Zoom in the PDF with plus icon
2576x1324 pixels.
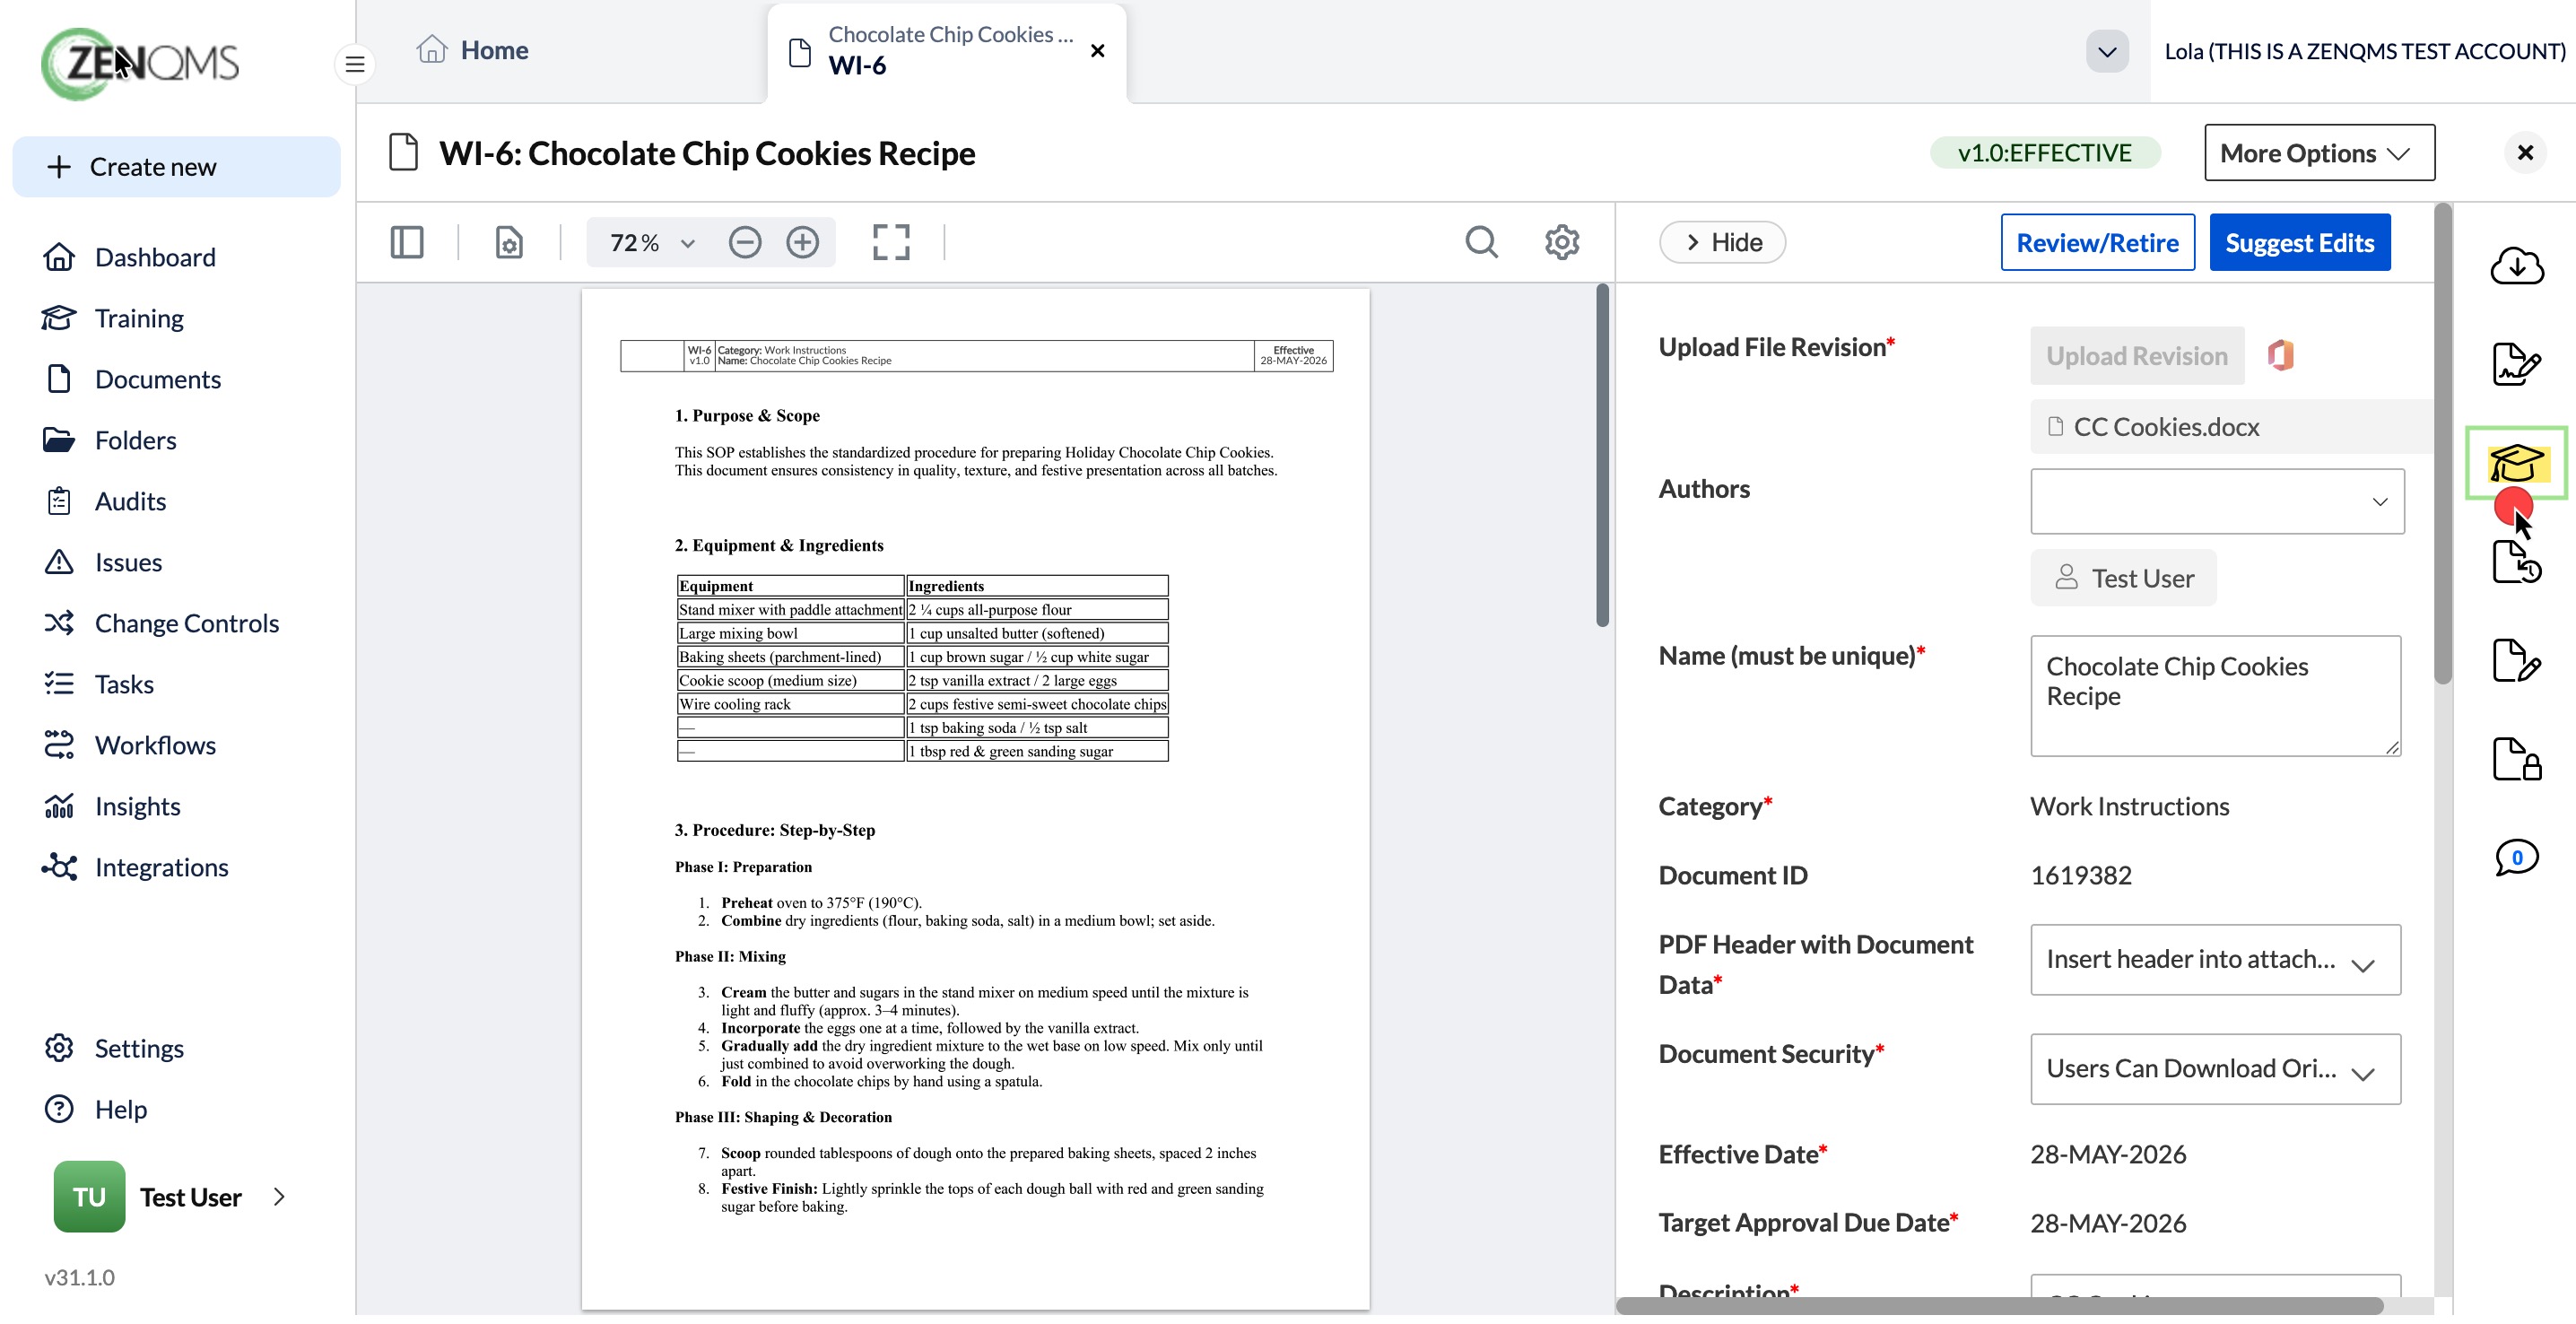(x=802, y=242)
